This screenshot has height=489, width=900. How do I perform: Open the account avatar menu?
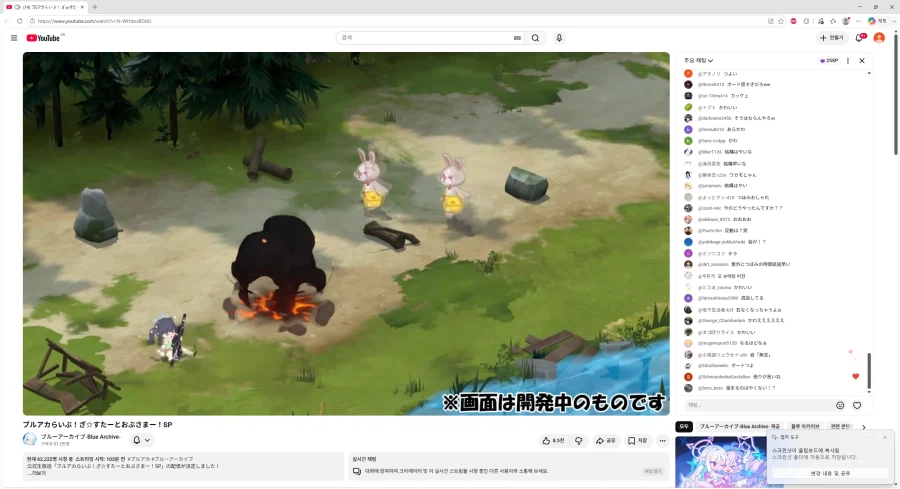[x=879, y=38]
